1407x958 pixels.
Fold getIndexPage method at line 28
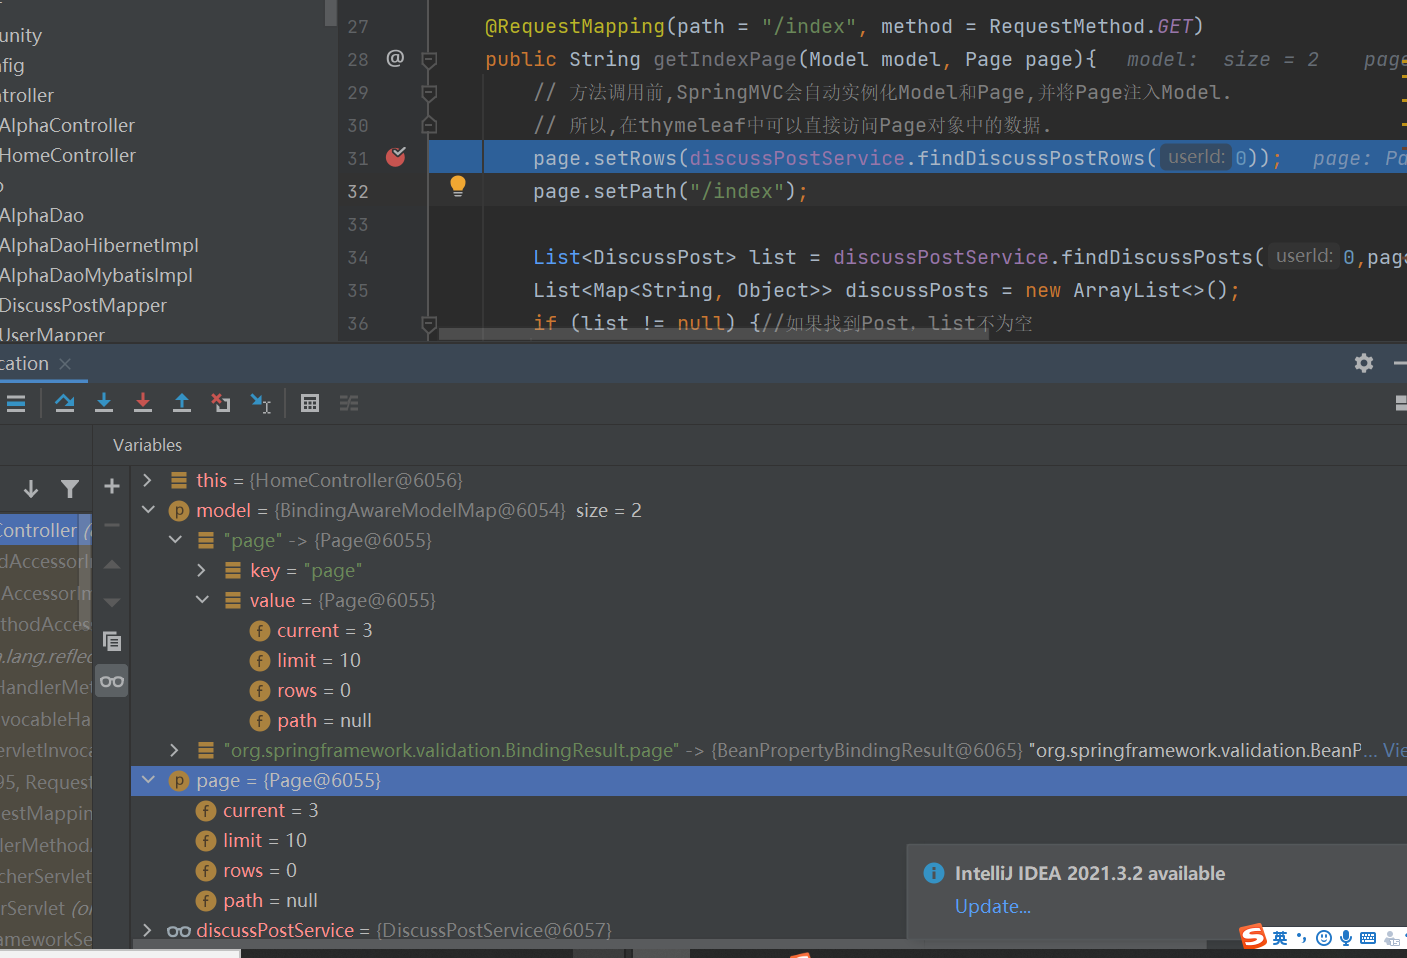tap(429, 60)
